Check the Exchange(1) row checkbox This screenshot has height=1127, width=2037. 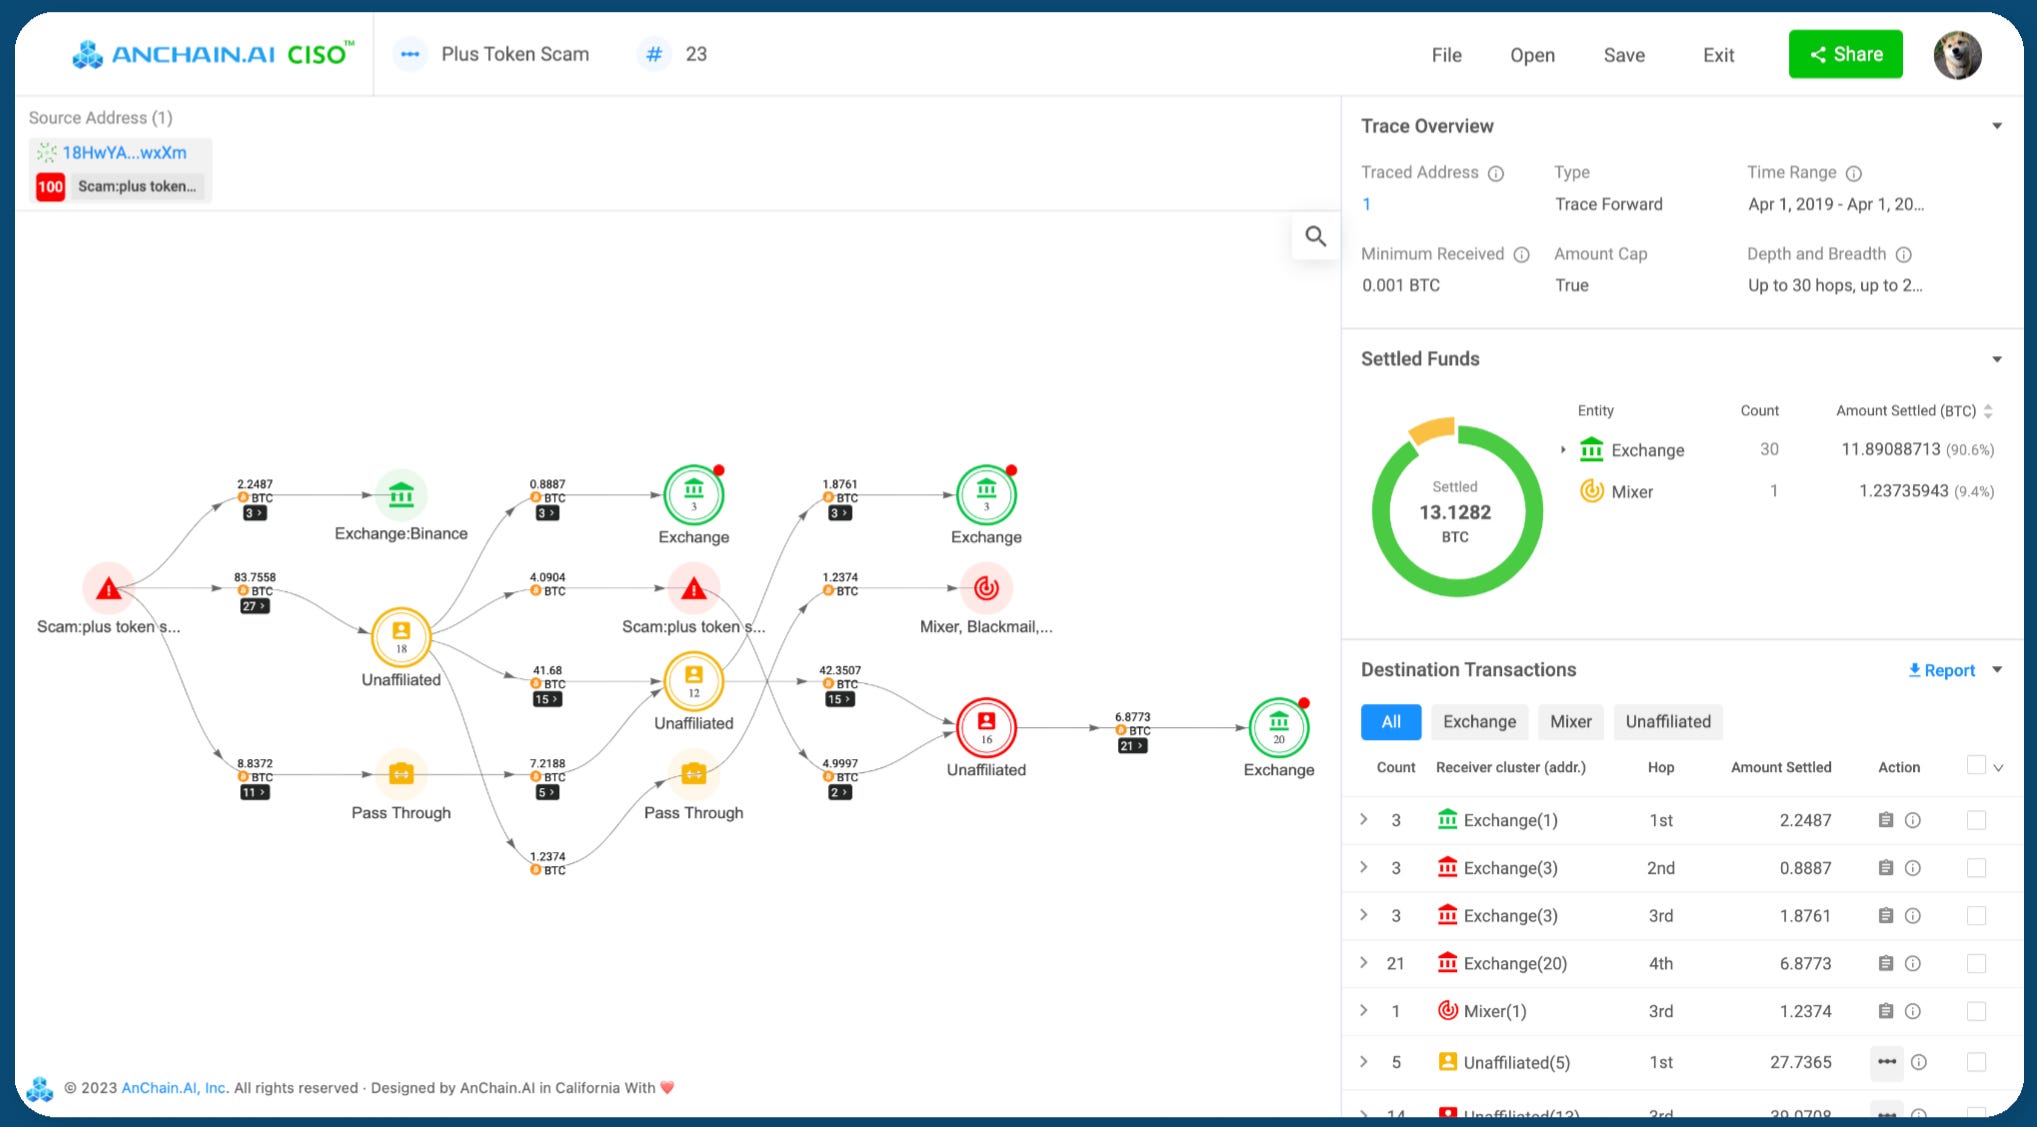(1976, 820)
